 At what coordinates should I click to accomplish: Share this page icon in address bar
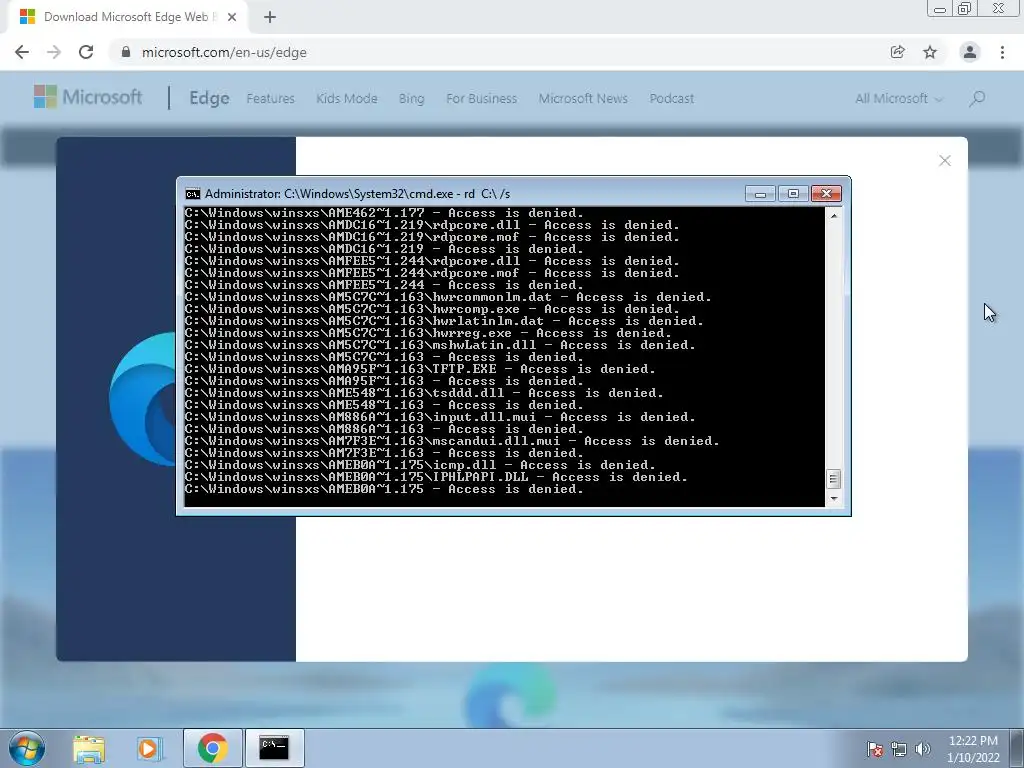pyautogui.click(x=897, y=52)
